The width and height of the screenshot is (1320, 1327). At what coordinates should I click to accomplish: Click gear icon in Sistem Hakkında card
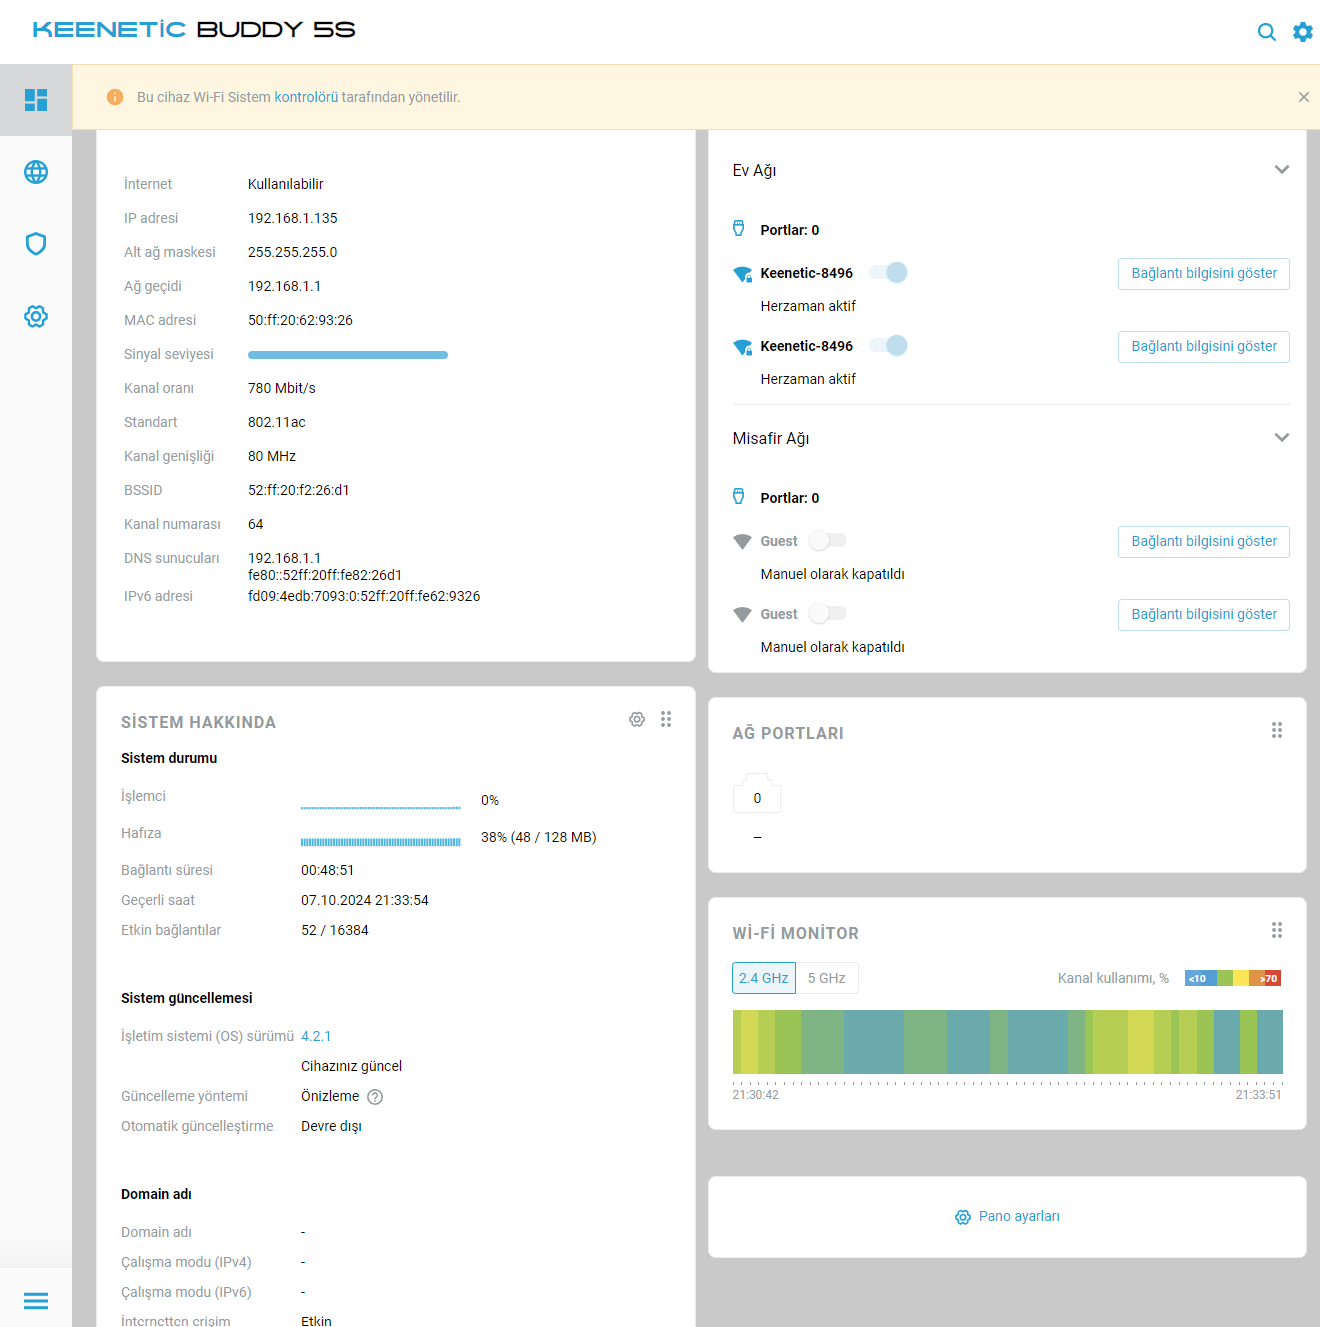click(x=637, y=719)
